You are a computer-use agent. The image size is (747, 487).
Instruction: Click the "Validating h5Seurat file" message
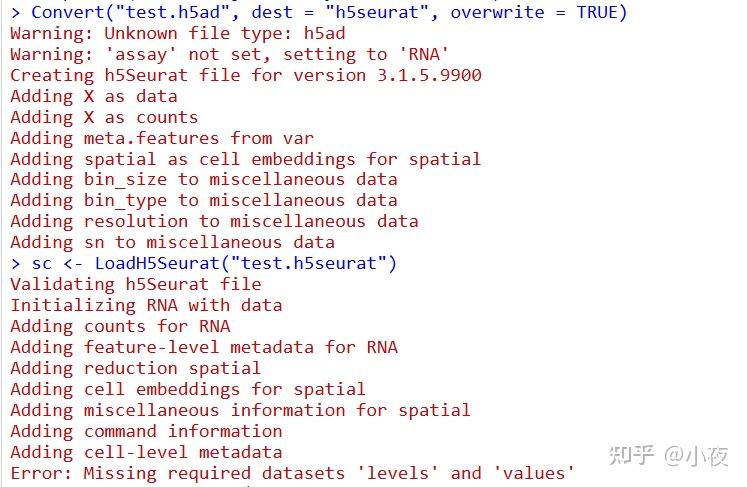coord(135,284)
